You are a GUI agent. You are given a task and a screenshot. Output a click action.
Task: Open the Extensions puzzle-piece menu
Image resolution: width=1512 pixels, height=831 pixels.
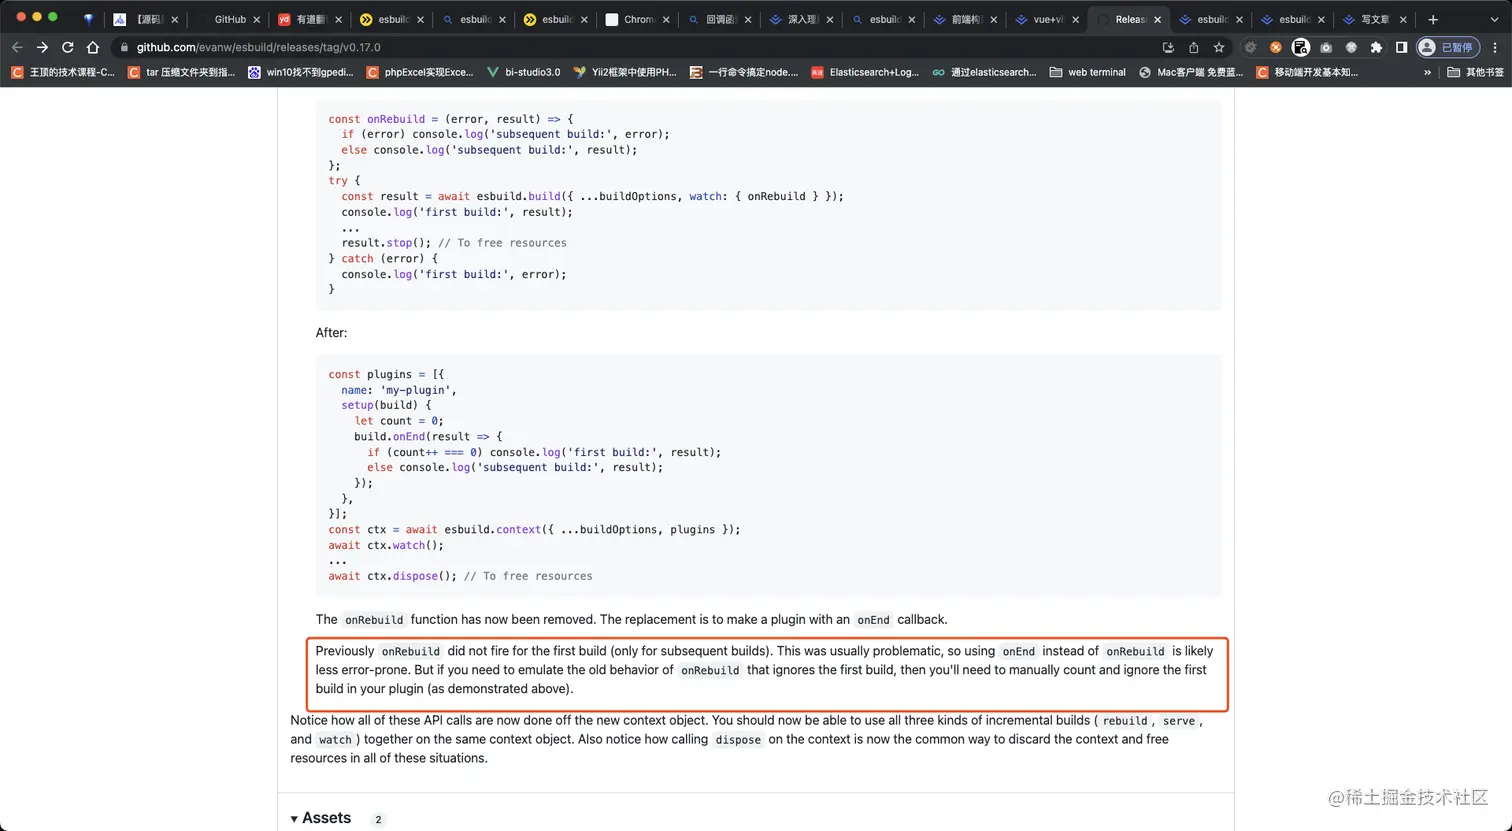1376,47
